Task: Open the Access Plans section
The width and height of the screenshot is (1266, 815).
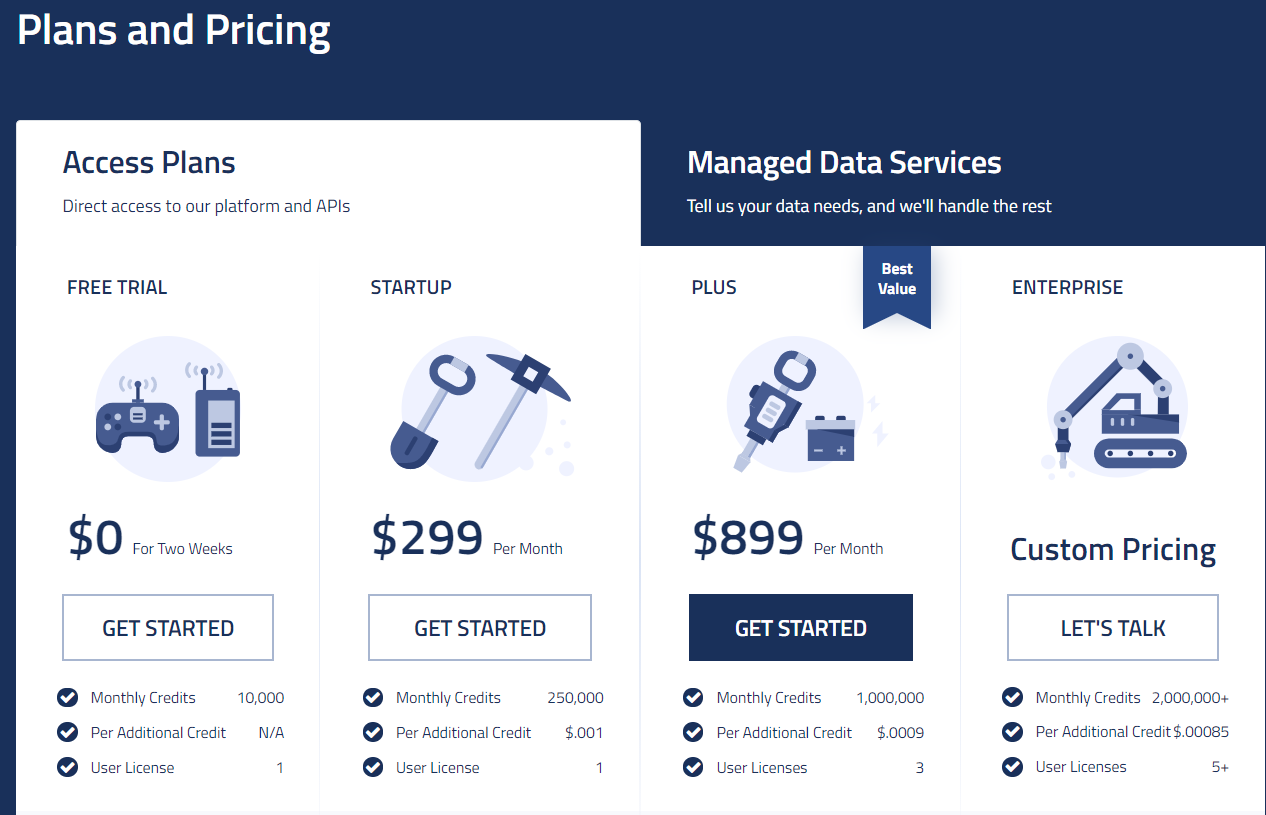Action: tap(149, 162)
